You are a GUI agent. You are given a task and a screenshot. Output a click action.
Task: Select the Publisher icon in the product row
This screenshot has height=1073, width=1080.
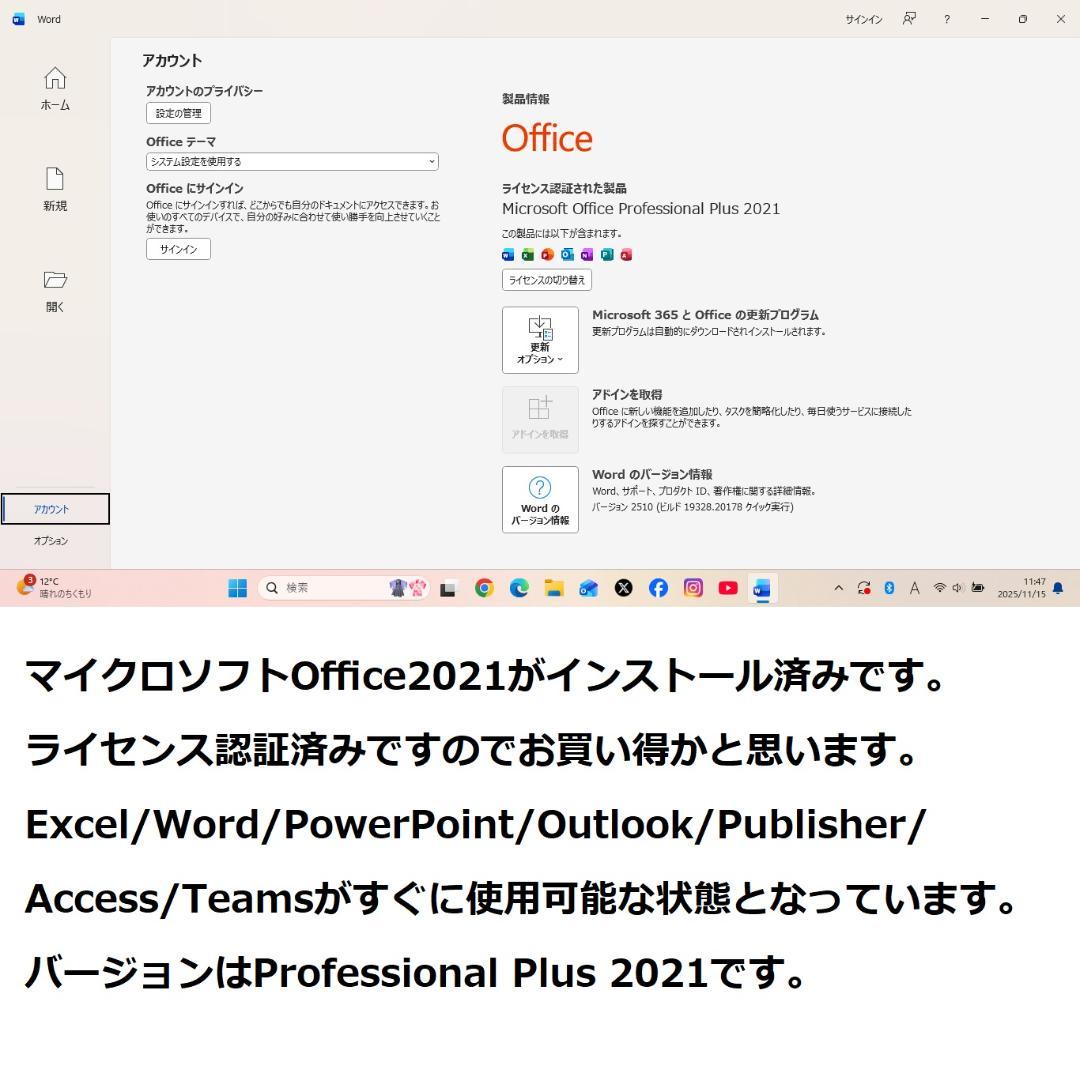click(607, 254)
